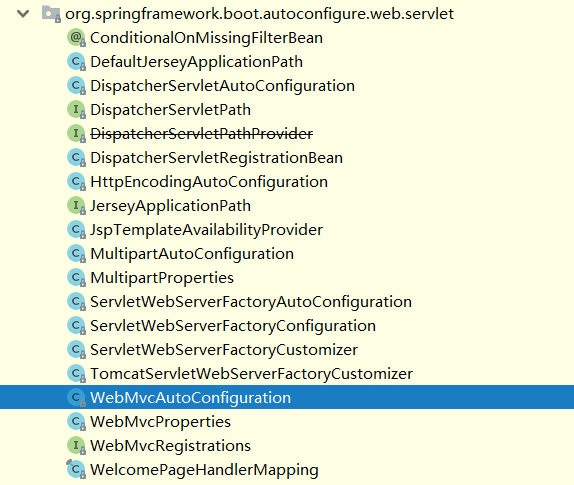Click interface icon of WebMvcRegistrations

coord(77,445)
